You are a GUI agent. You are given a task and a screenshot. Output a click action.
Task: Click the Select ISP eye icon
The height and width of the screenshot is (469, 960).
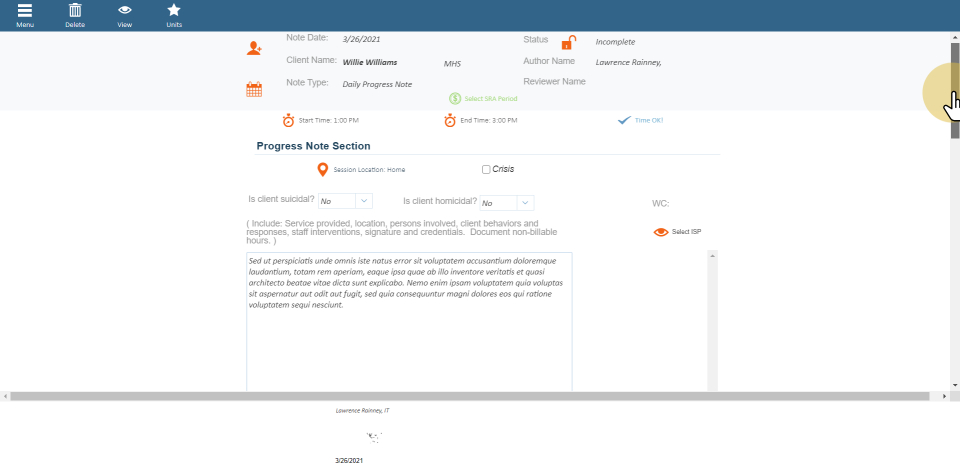[660, 232]
